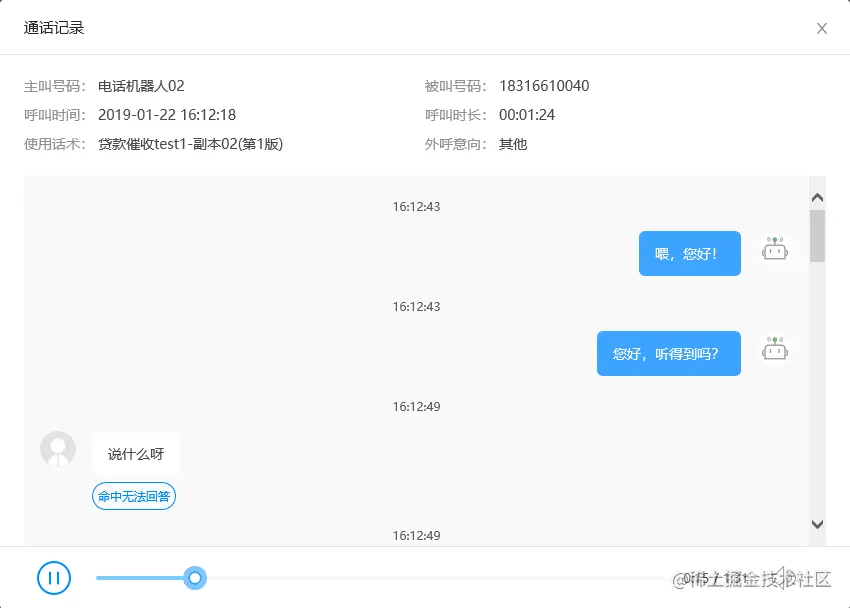The width and height of the screenshot is (850, 608).
Task: Select the 喂，您好！ message bubble
Action: 690,253
